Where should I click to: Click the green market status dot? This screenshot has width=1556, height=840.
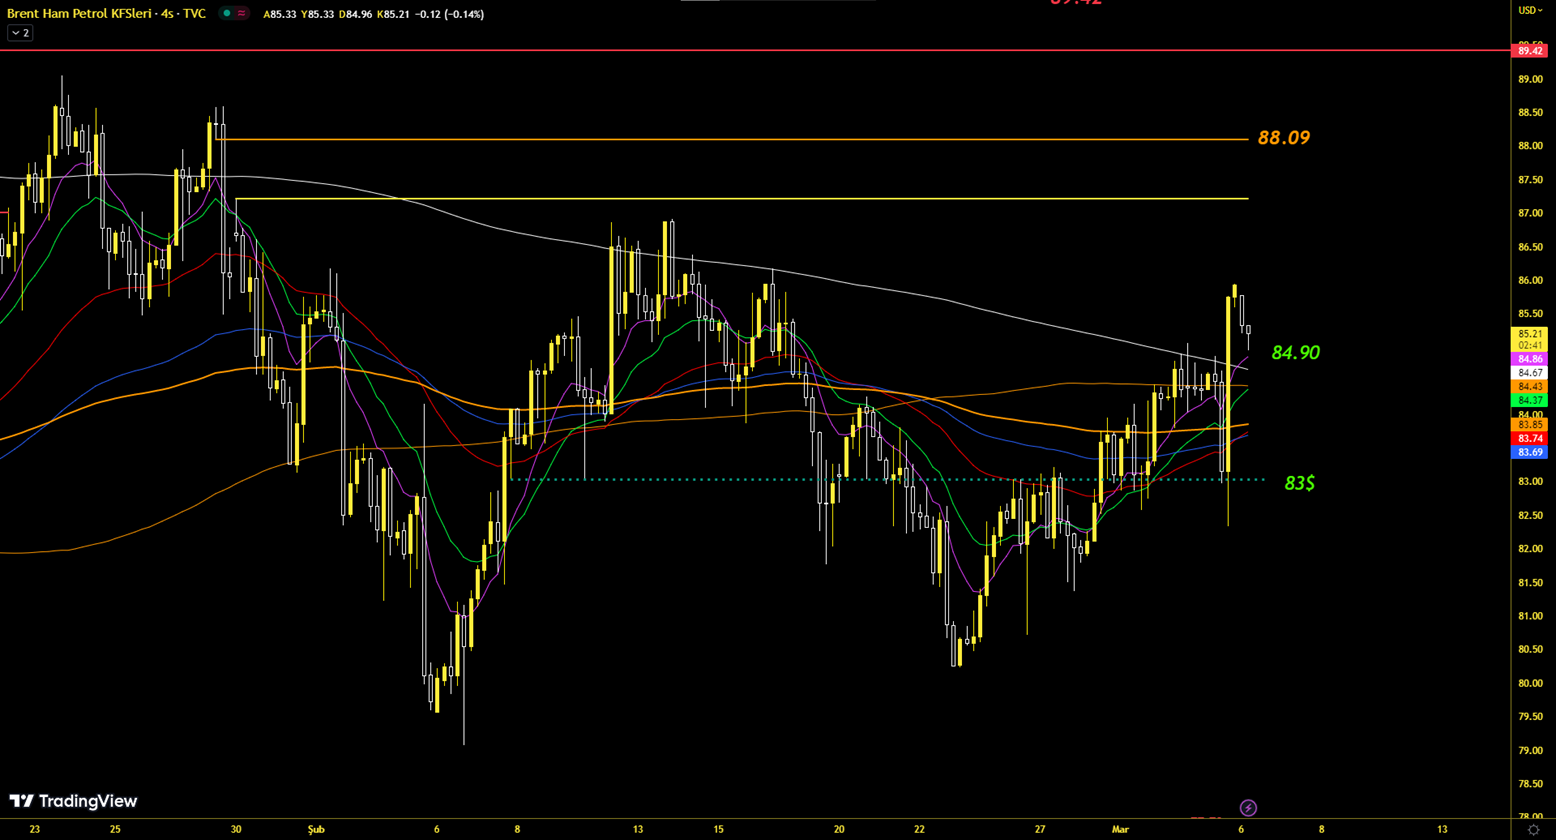(x=227, y=13)
